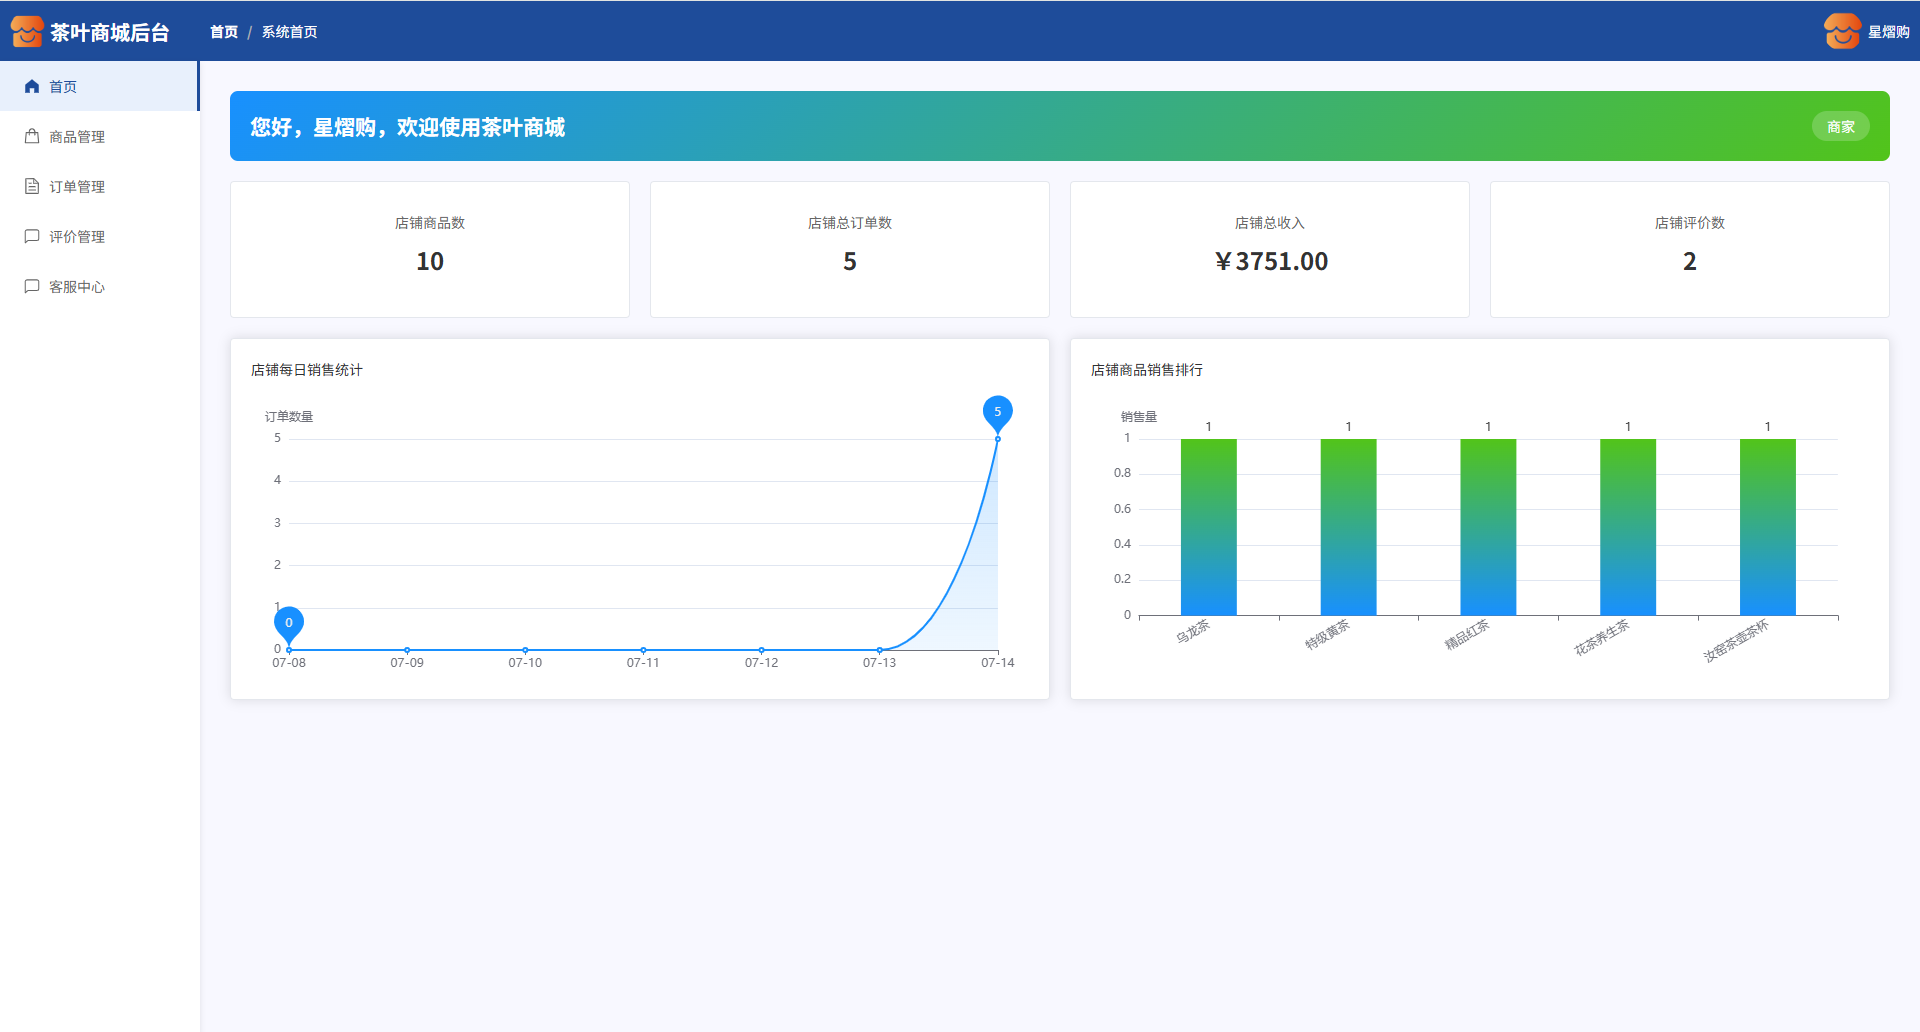1920x1032 pixels.
Task: Click the 星熠购 username in header
Action: pos(1888,32)
